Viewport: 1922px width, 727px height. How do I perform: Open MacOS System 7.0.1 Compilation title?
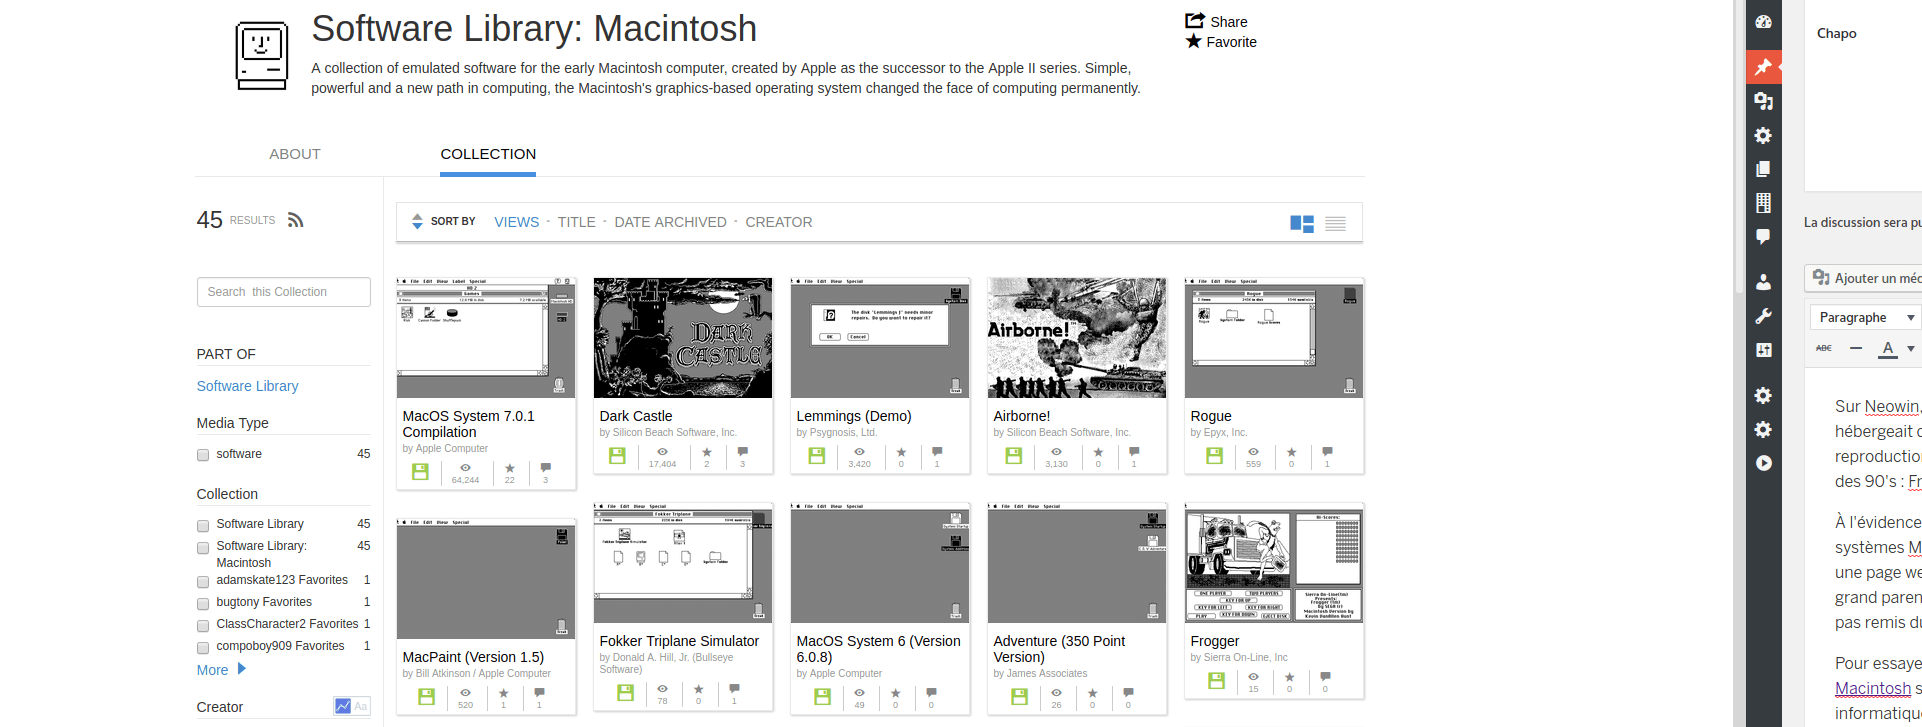coord(468,424)
